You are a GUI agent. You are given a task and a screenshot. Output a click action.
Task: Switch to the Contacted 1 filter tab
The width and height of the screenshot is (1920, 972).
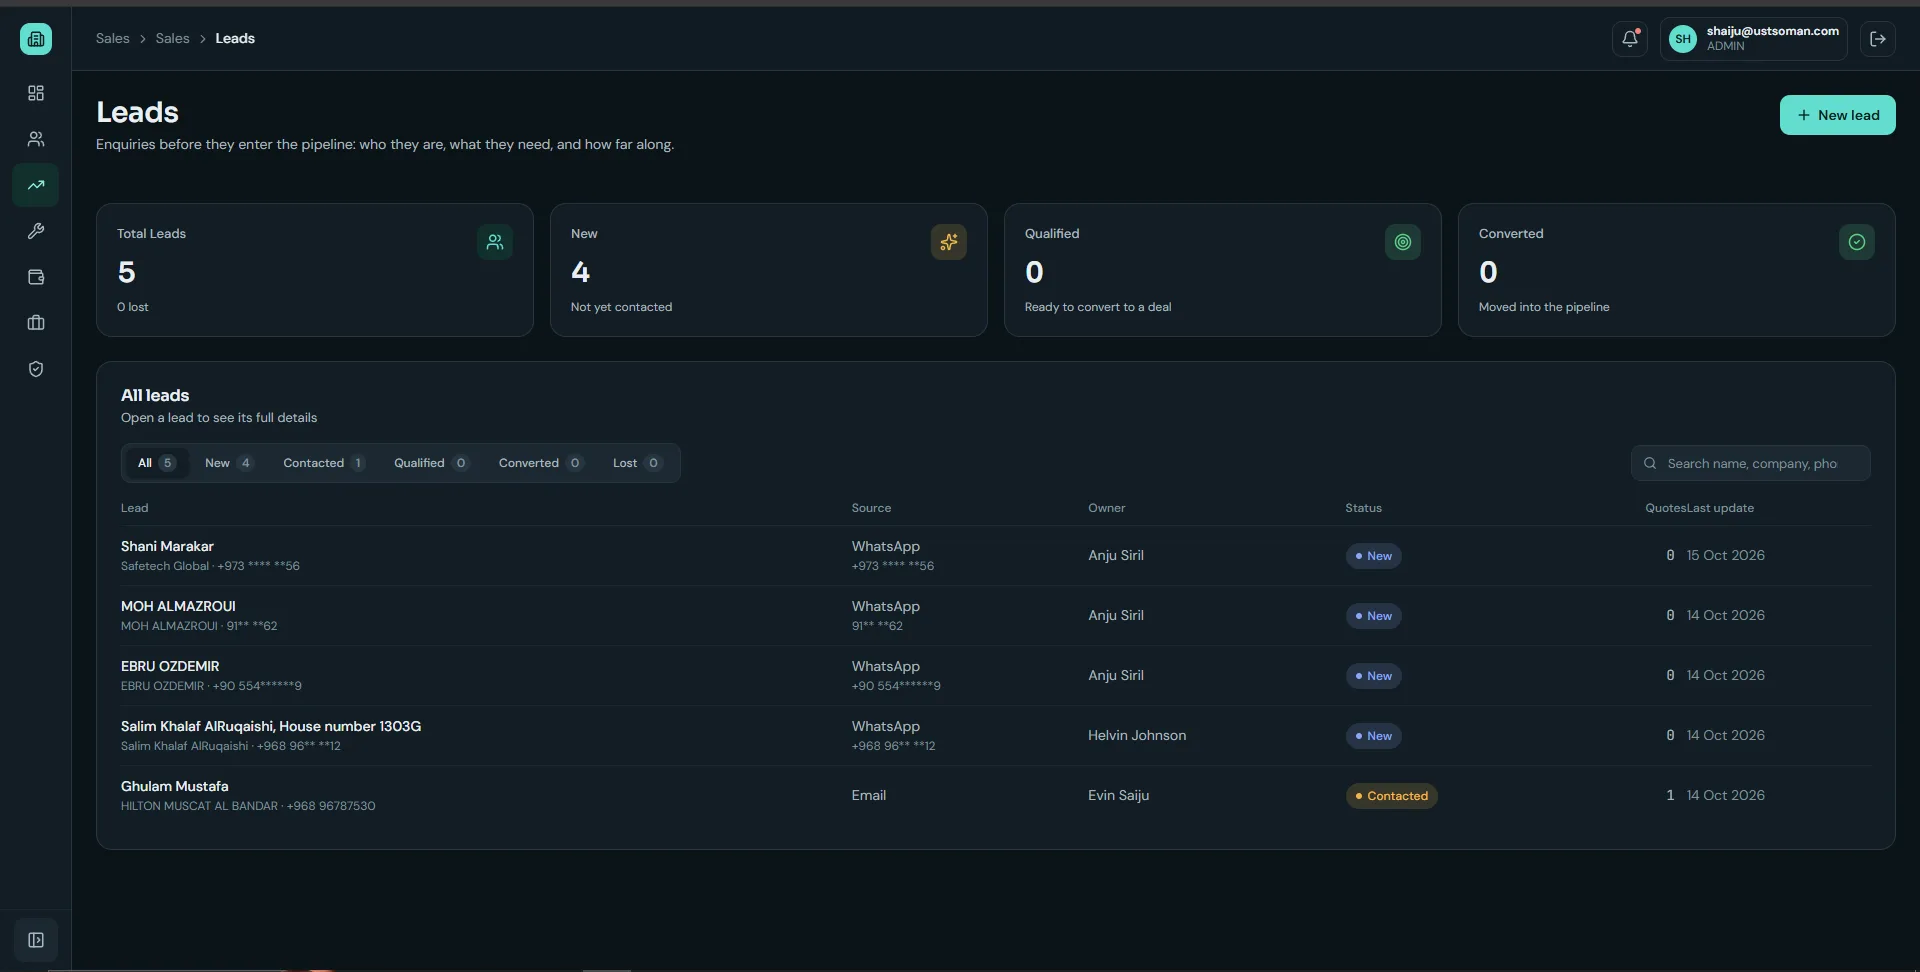[324, 463]
